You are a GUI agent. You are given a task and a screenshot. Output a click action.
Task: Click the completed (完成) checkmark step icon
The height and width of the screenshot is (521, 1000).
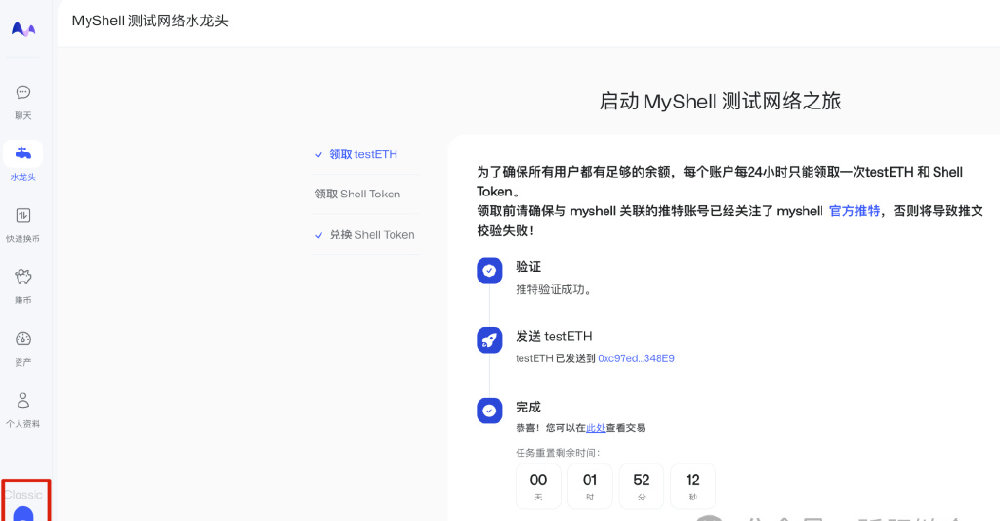[x=489, y=411]
